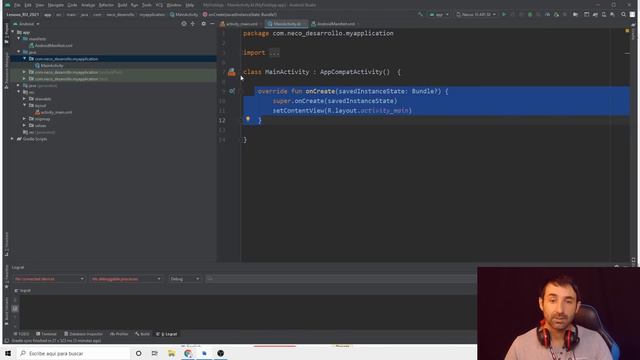Click the override gutter icon beside onCreate
The width and height of the screenshot is (640, 360).
(232, 91)
